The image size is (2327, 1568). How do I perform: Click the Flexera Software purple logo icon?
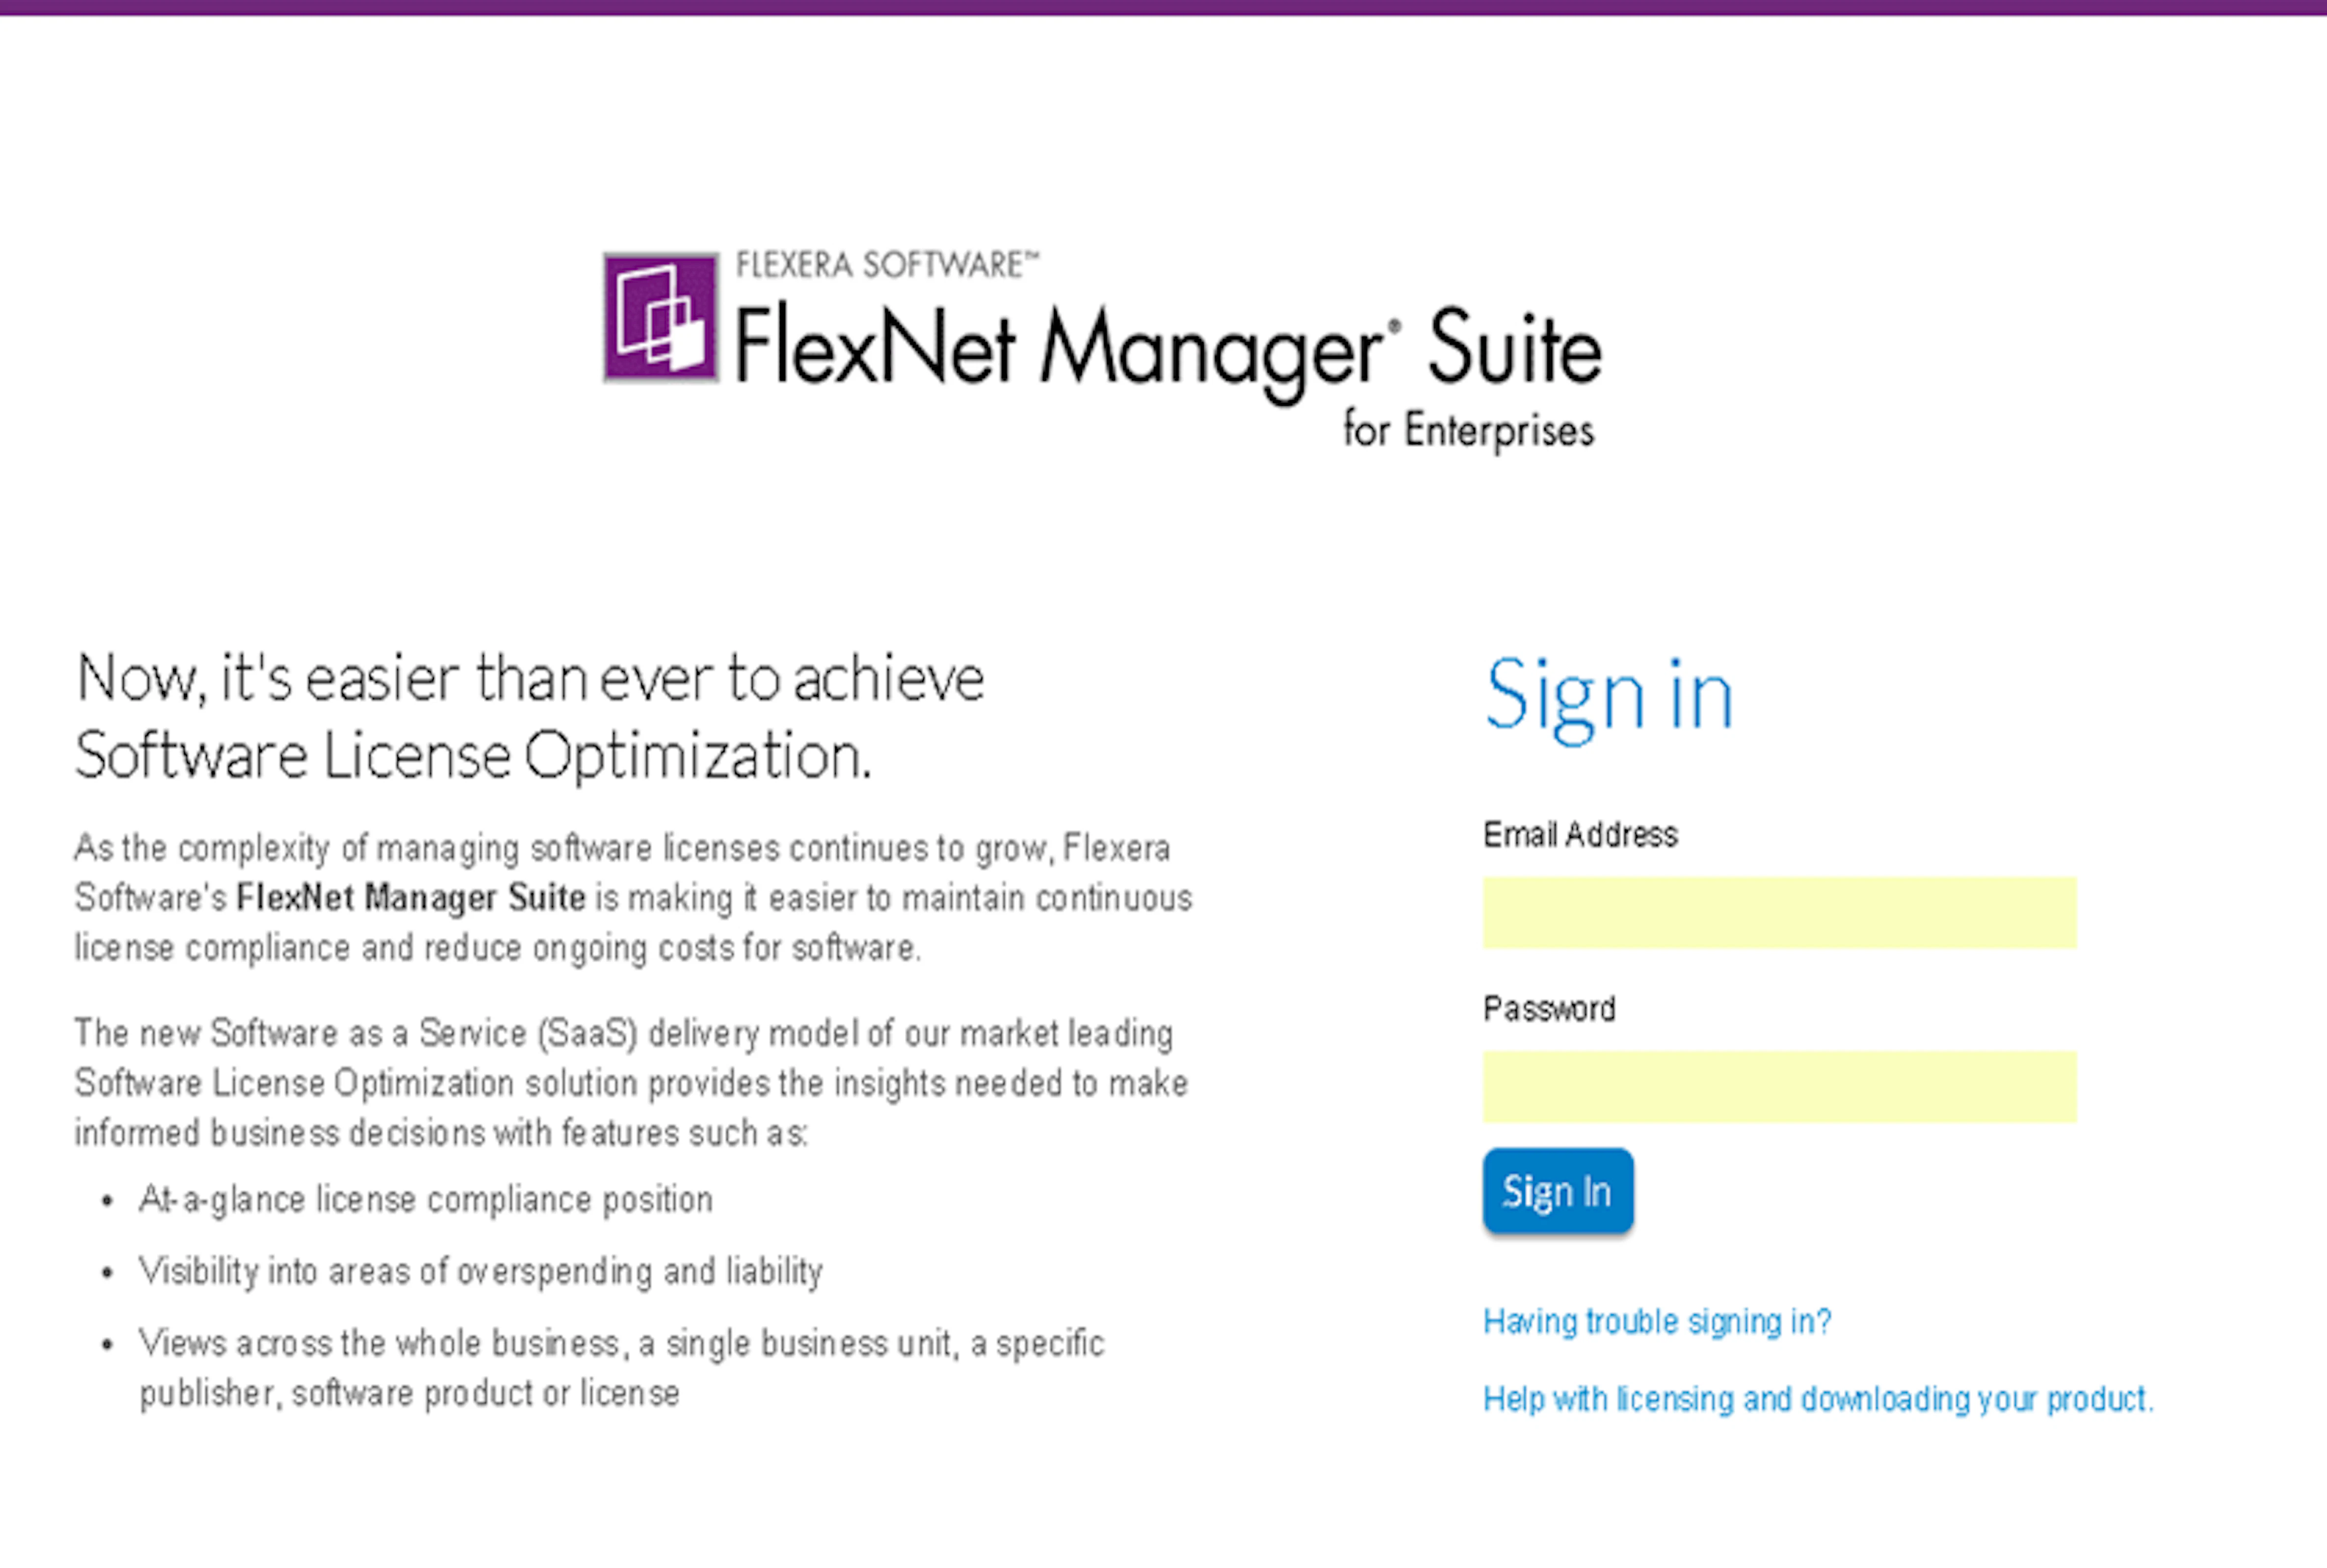pyautogui.click(x=660, y=318)
